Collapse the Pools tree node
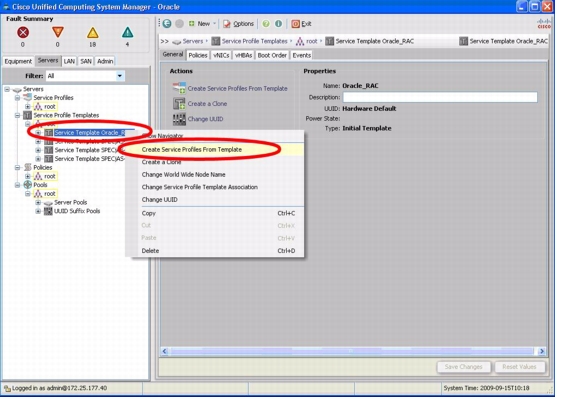 (18, 185)
